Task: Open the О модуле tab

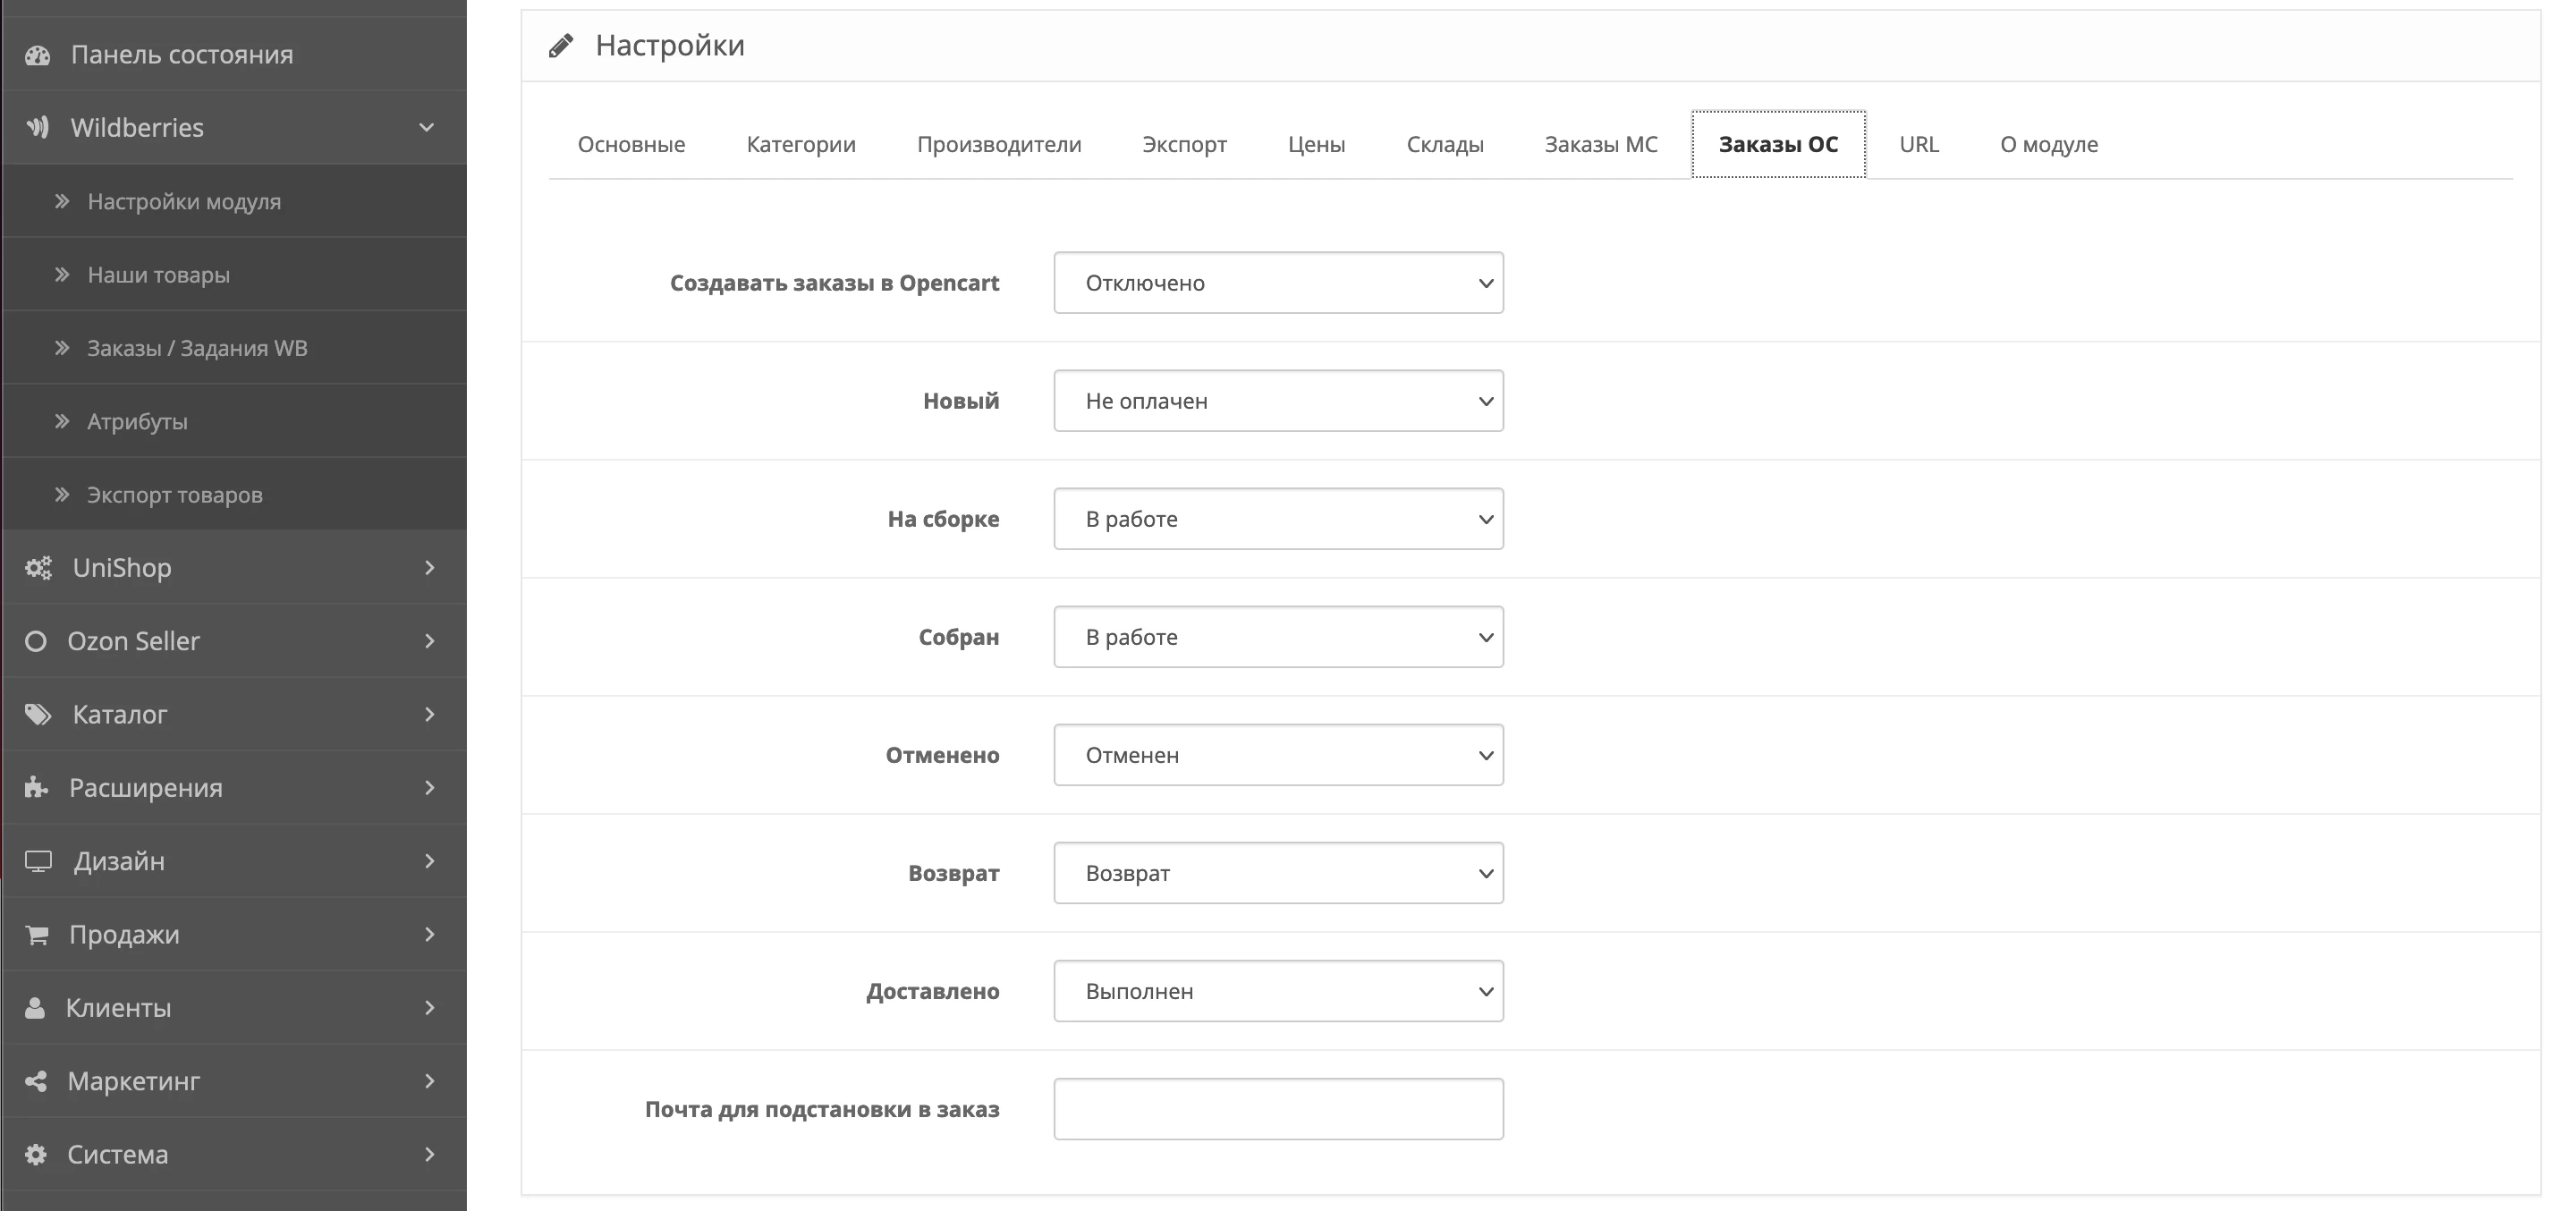Action: pos(2049,145)
